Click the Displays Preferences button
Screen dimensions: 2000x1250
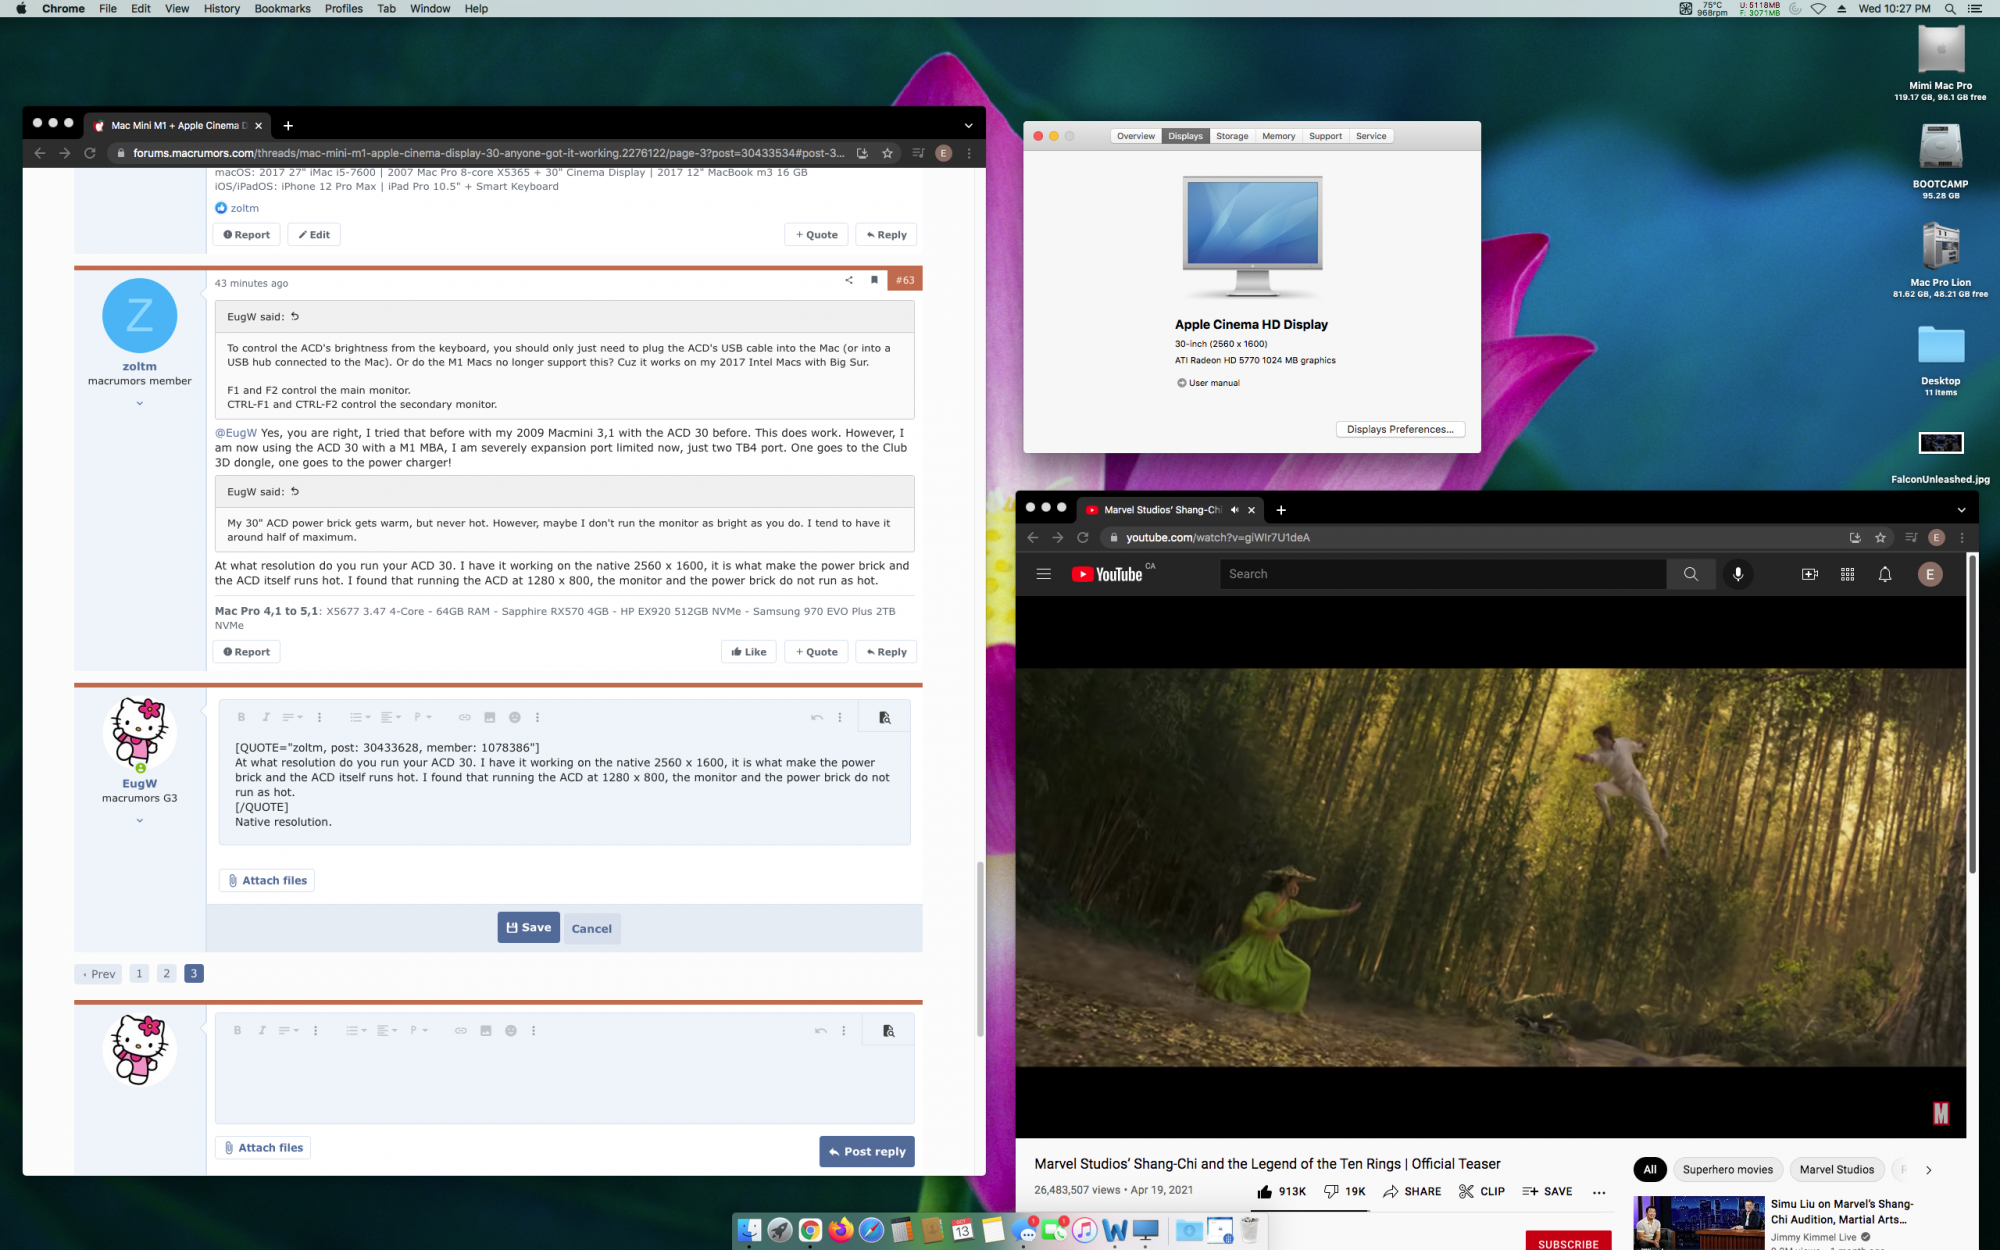click(x=1400, y=429)
